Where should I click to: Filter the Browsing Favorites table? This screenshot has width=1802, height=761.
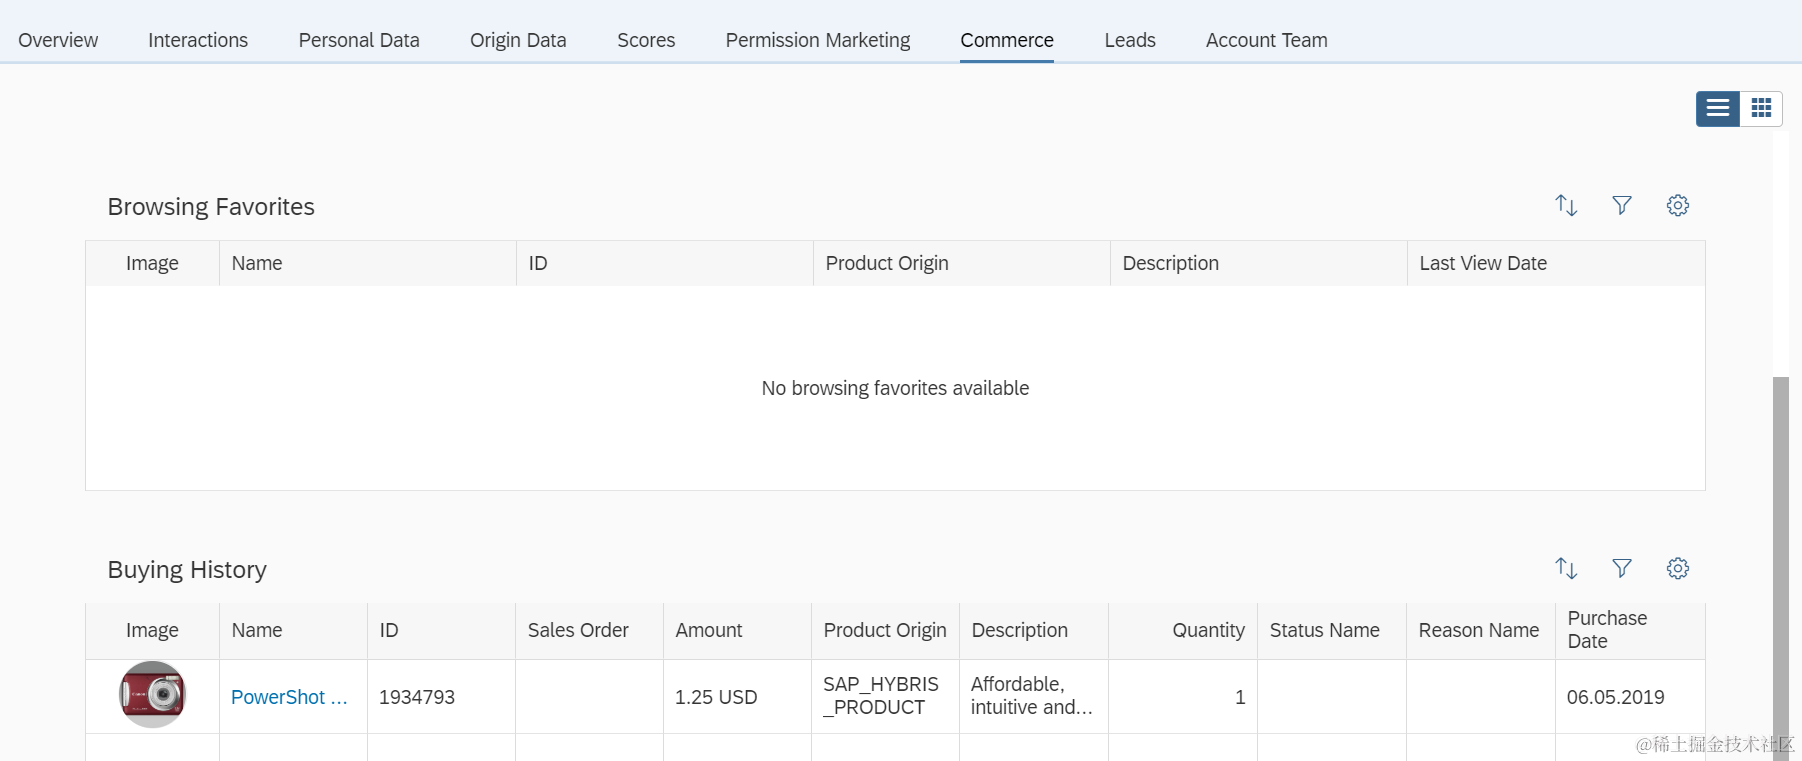click(1622, 205)
